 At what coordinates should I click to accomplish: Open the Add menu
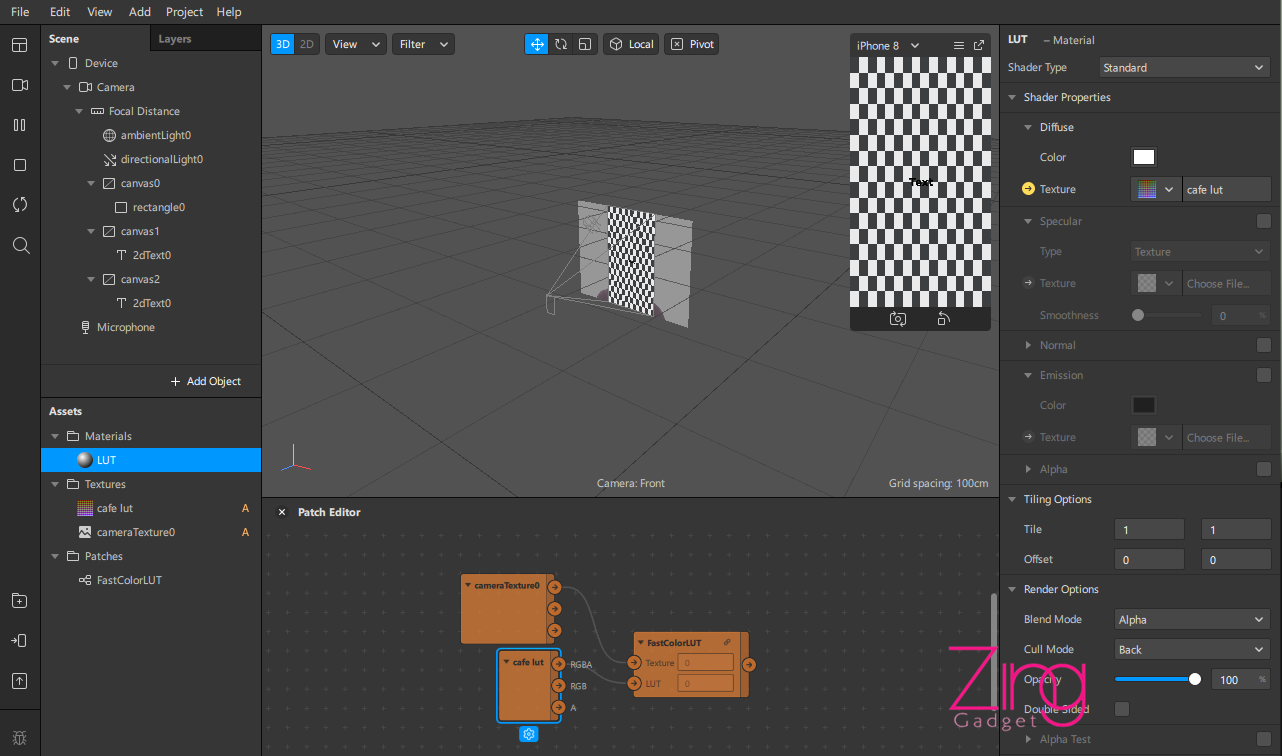click(x=140, y=12)
